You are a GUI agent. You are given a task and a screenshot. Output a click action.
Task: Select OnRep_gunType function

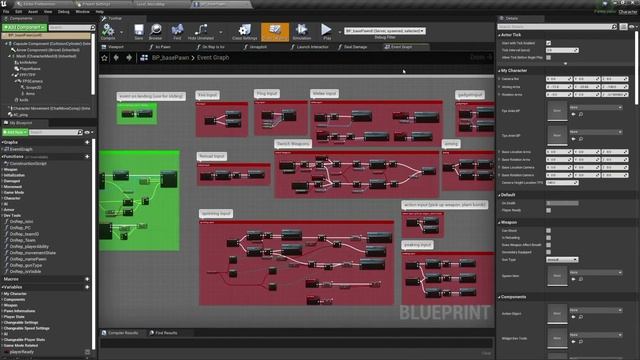tap(25, 265)
